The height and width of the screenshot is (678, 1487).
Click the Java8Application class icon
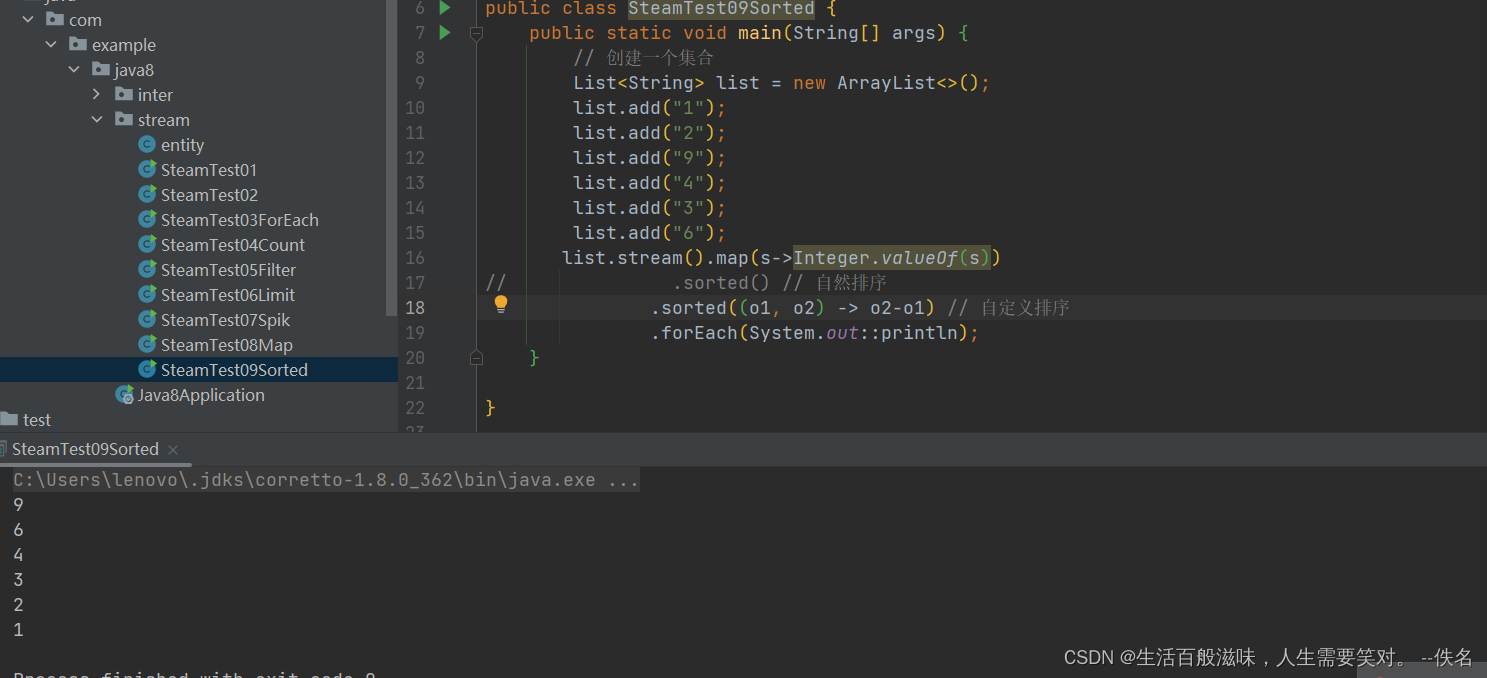click(x=125, y=394)
